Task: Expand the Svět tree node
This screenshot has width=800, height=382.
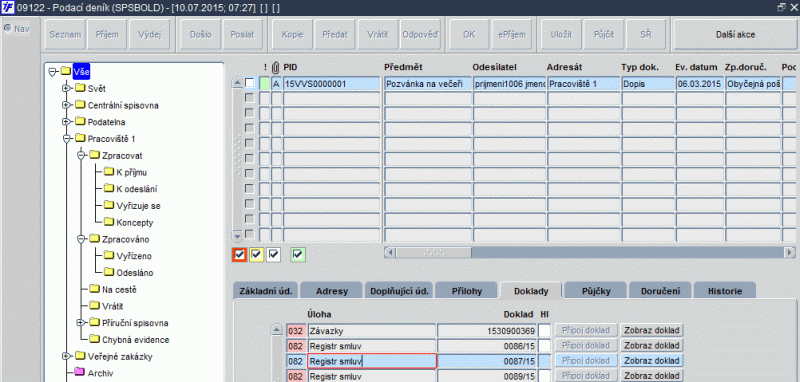Action: (66, 88)
